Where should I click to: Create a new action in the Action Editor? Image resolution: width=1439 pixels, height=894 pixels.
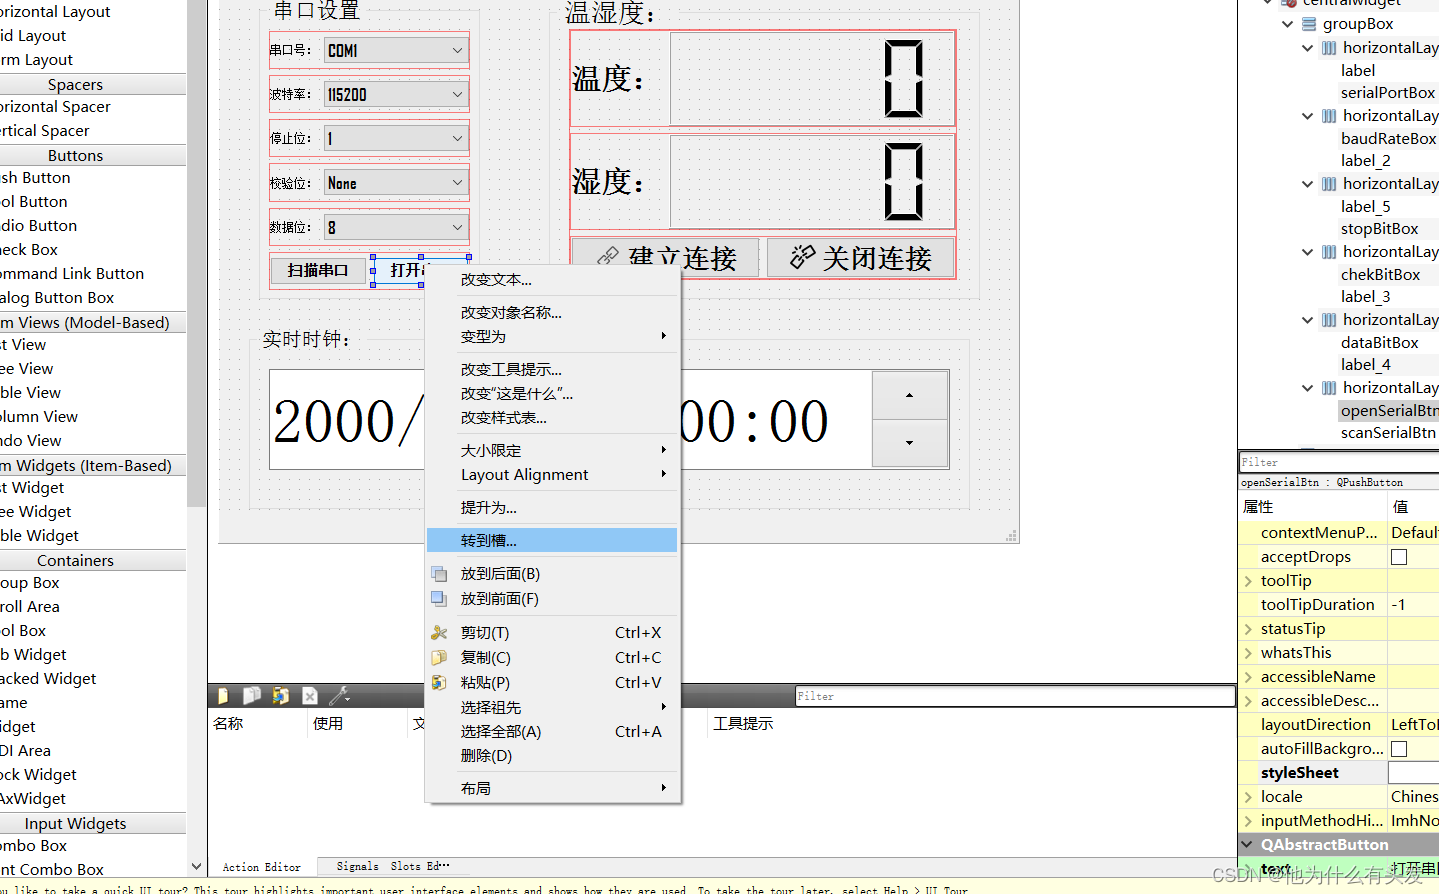pyautogui.click(x=223, y=695)
